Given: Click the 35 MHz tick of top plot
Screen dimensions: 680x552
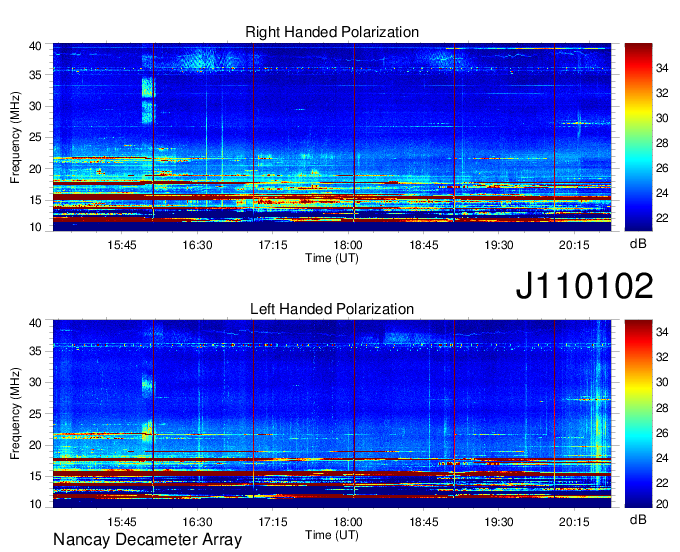Looking at the screenshot, I should point(36,75).
